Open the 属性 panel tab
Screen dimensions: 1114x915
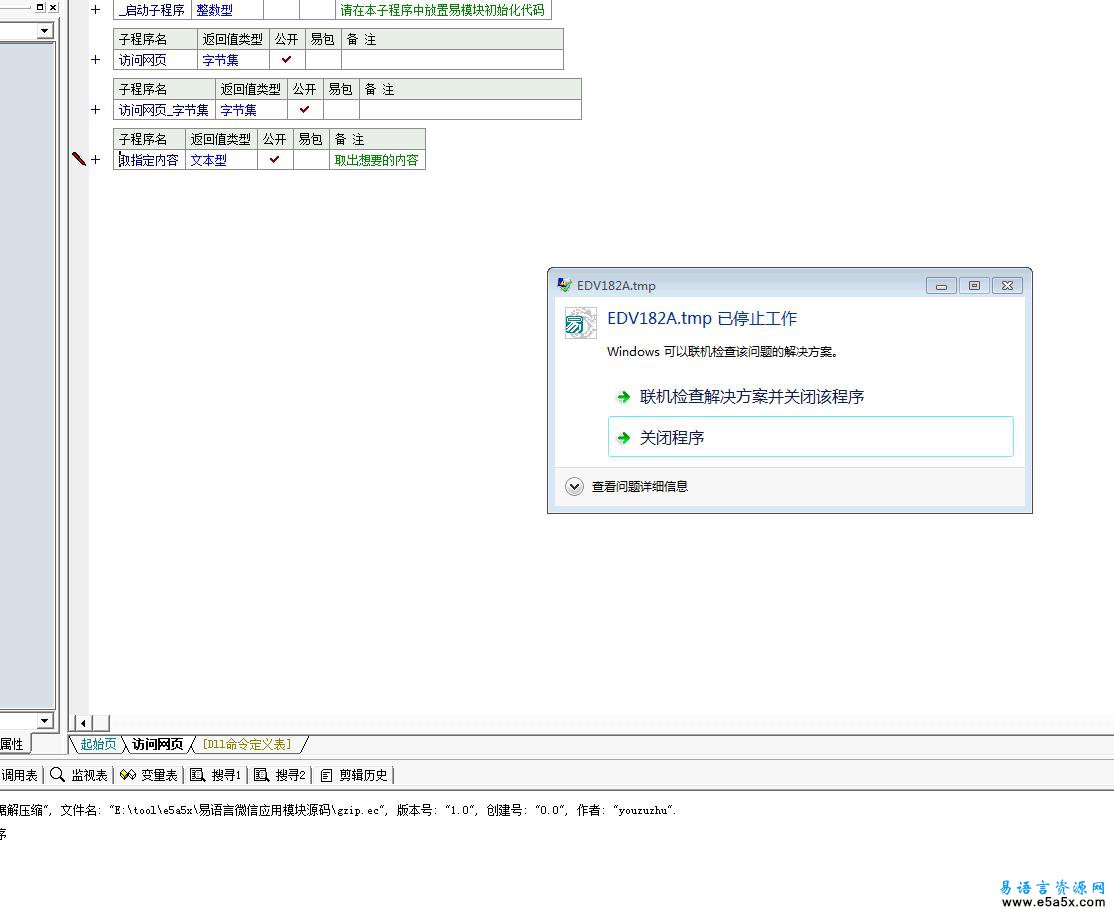click(12, 744)
